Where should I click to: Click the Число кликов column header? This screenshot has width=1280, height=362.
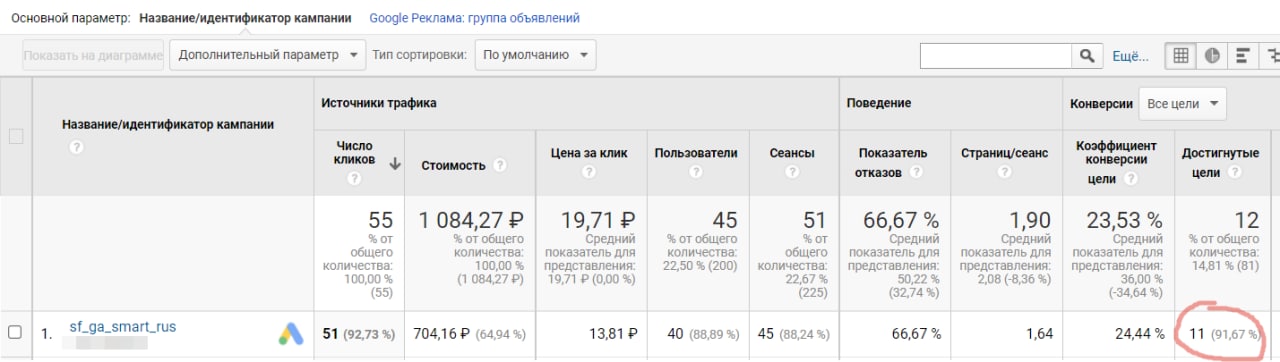point(354,152)
